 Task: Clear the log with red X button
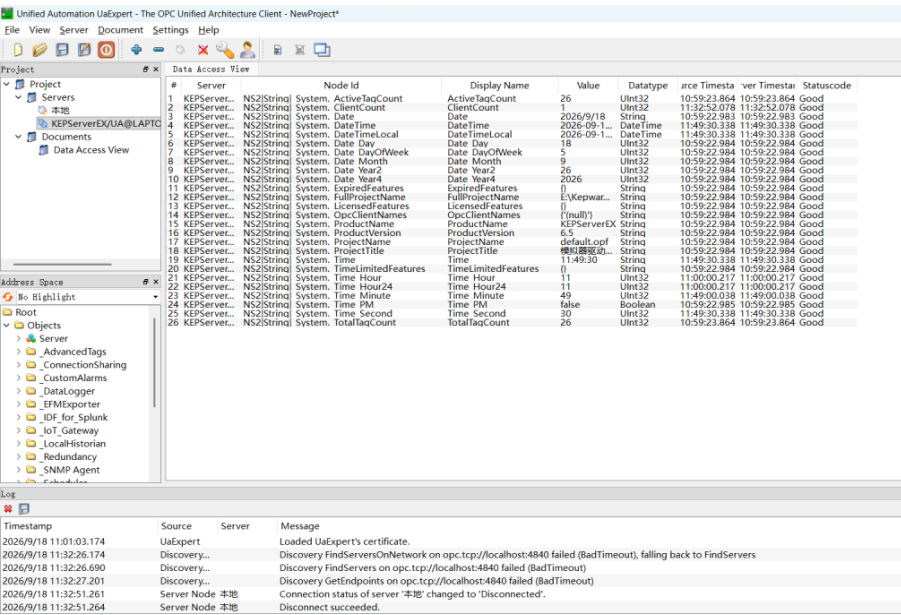8,509
